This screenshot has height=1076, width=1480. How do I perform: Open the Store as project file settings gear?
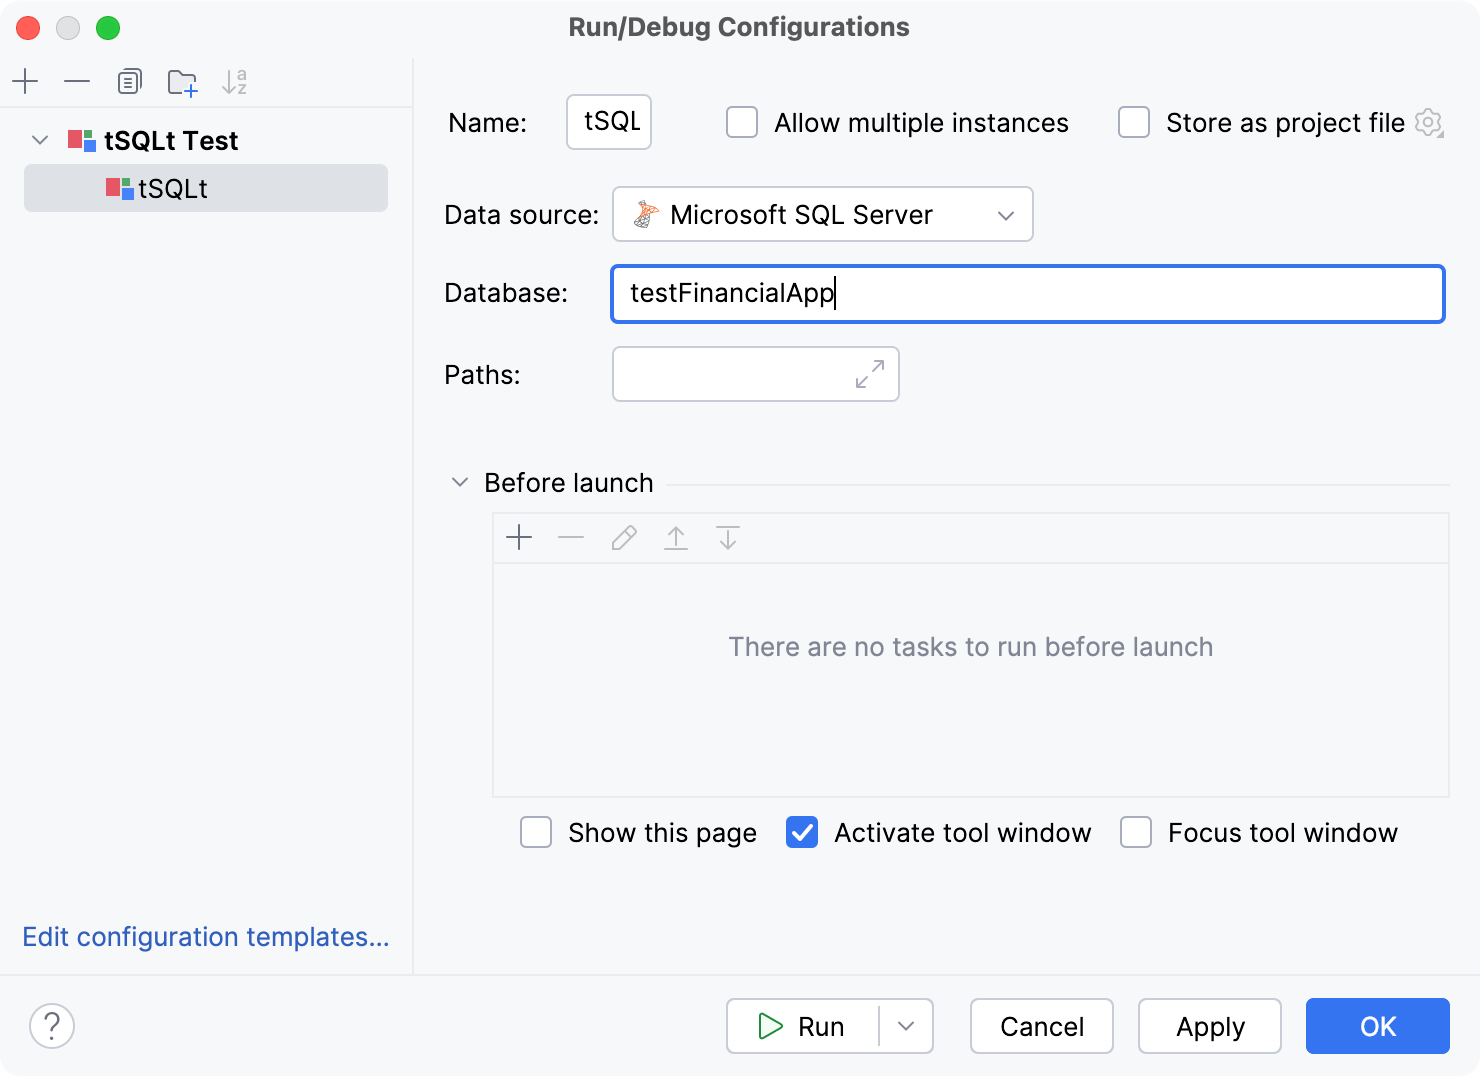(1429, 122)
